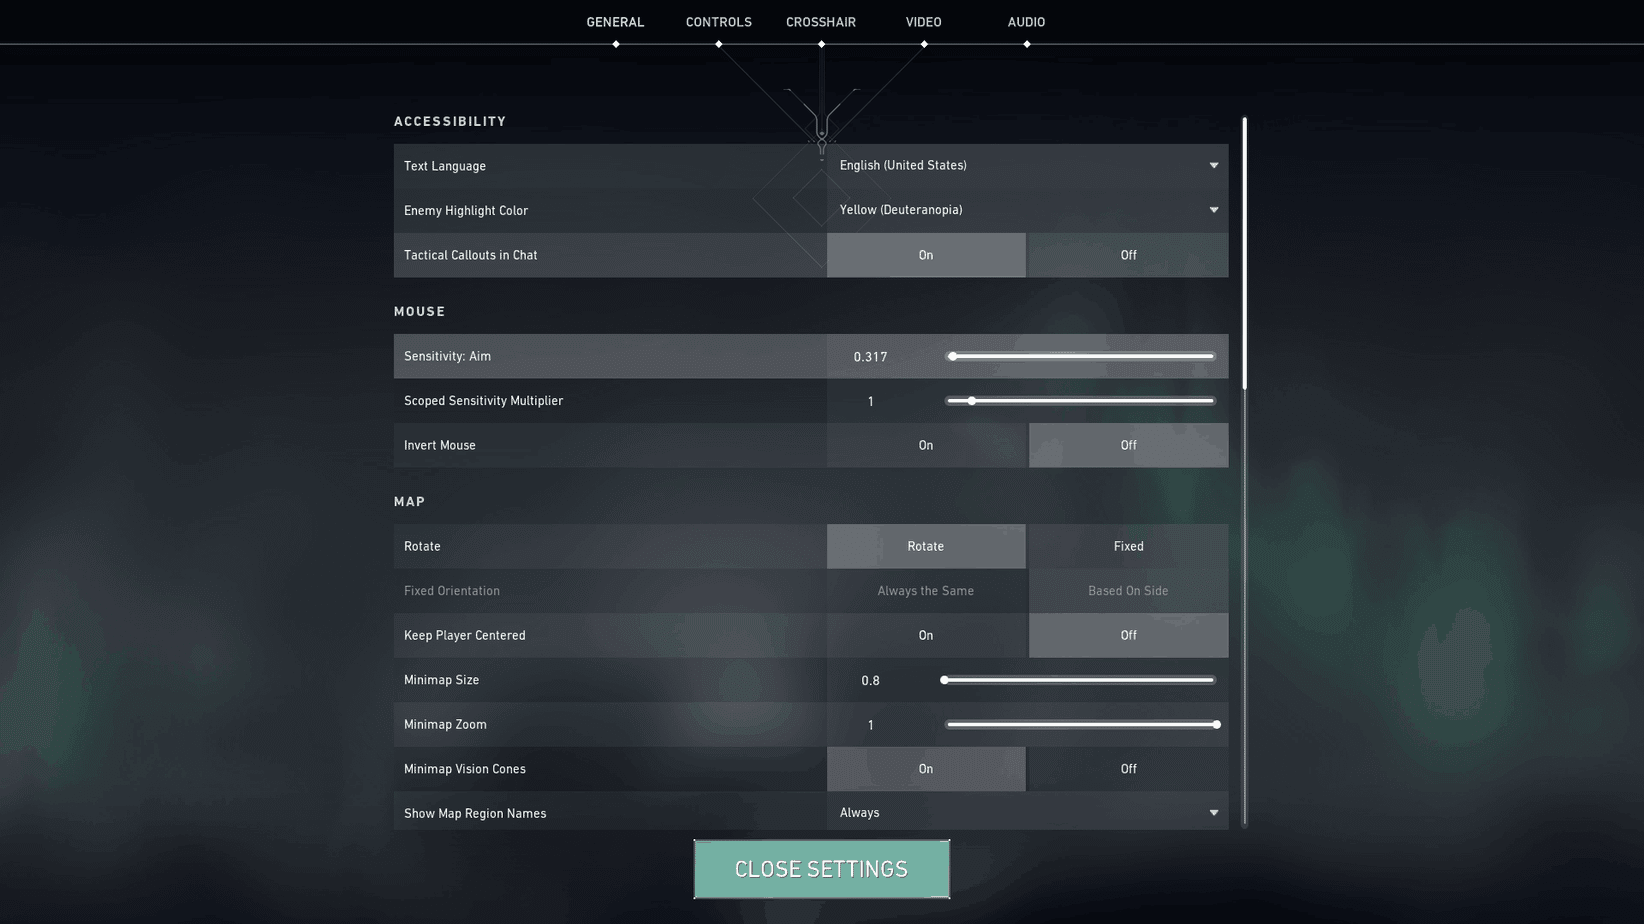Screen dimensions: 1644x924
Task: Click the Sensitivity: Aim label
Action: pyautogui.click(x=447, y=356)
